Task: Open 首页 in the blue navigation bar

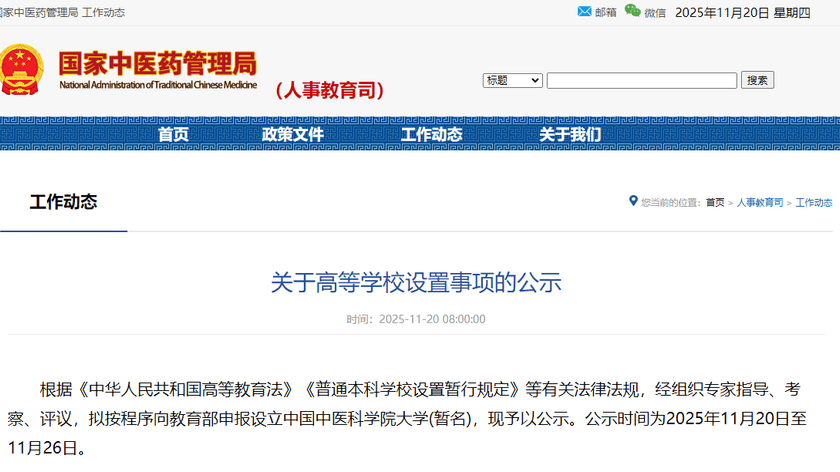Action: 173,135
